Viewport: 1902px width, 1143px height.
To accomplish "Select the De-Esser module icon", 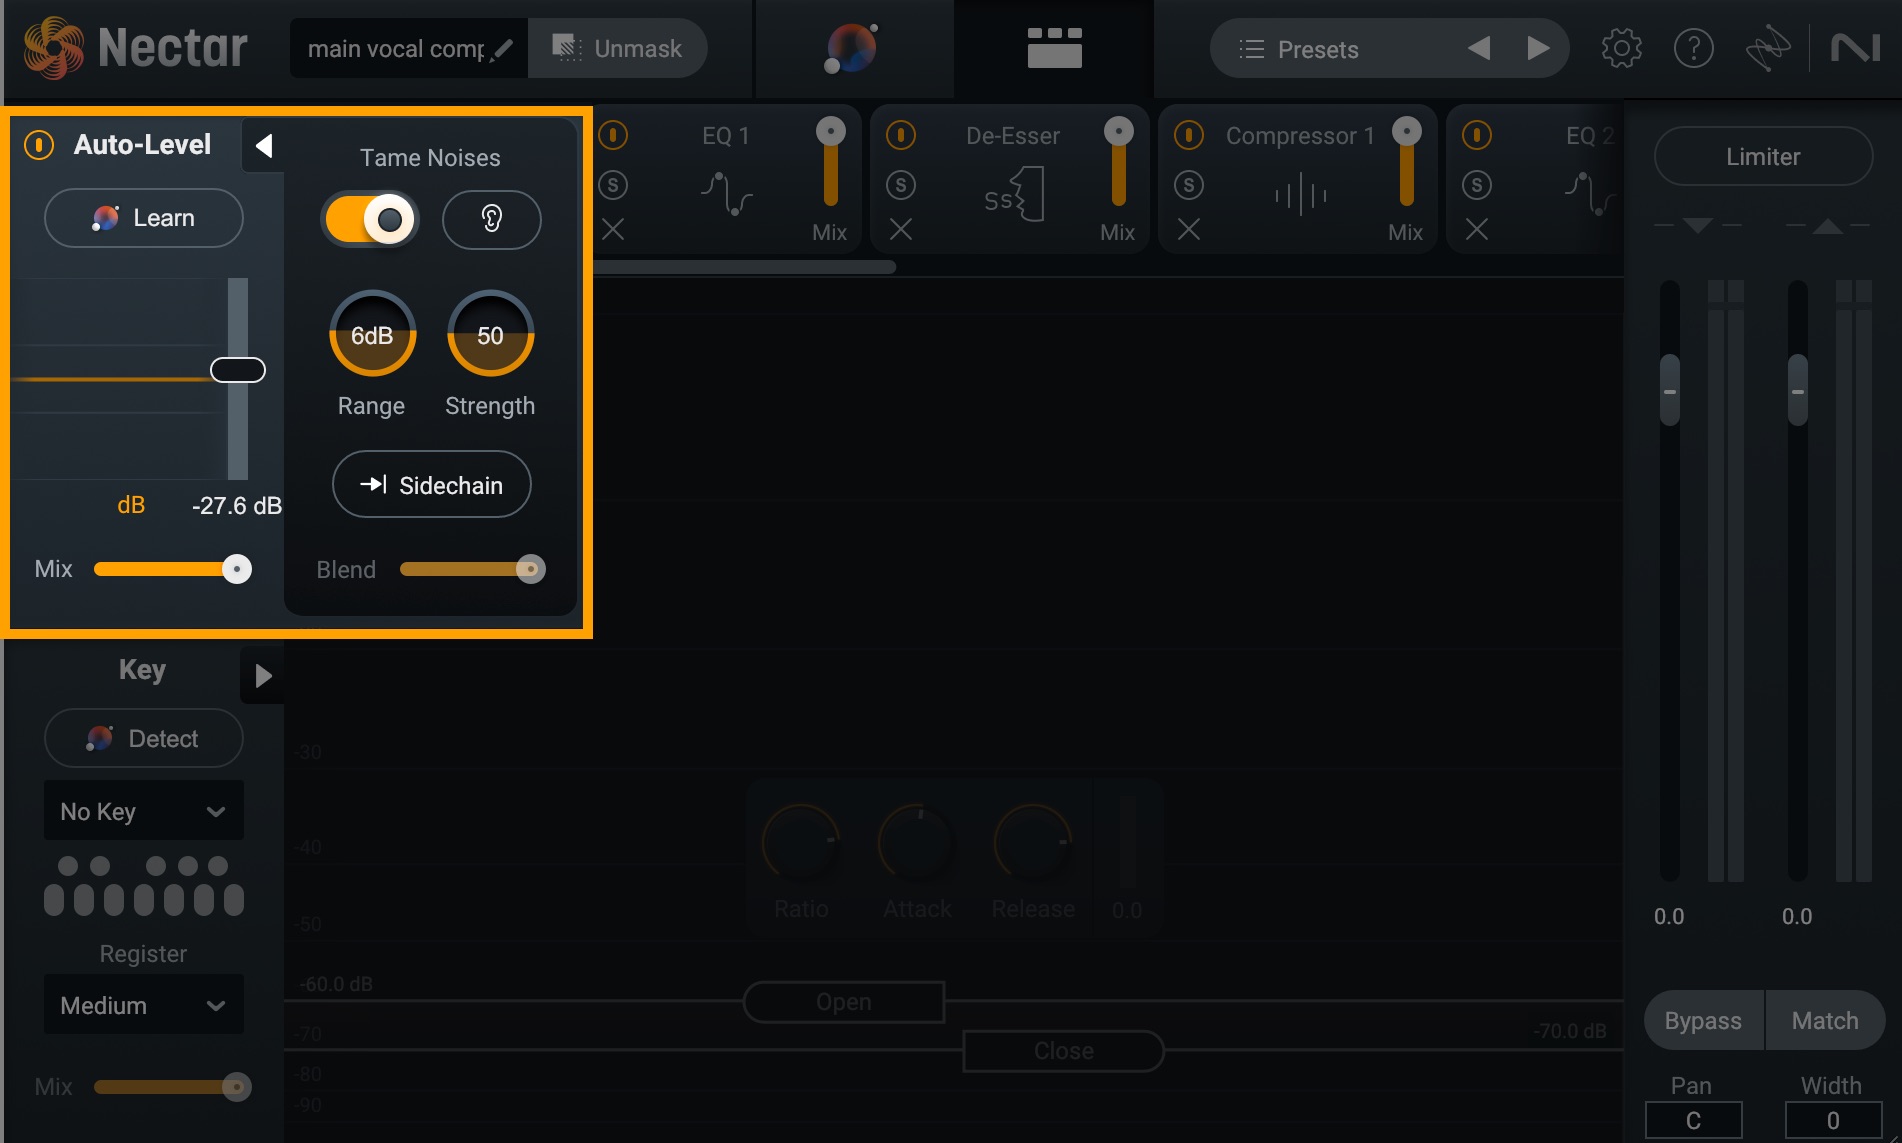I will (1014, 193).
